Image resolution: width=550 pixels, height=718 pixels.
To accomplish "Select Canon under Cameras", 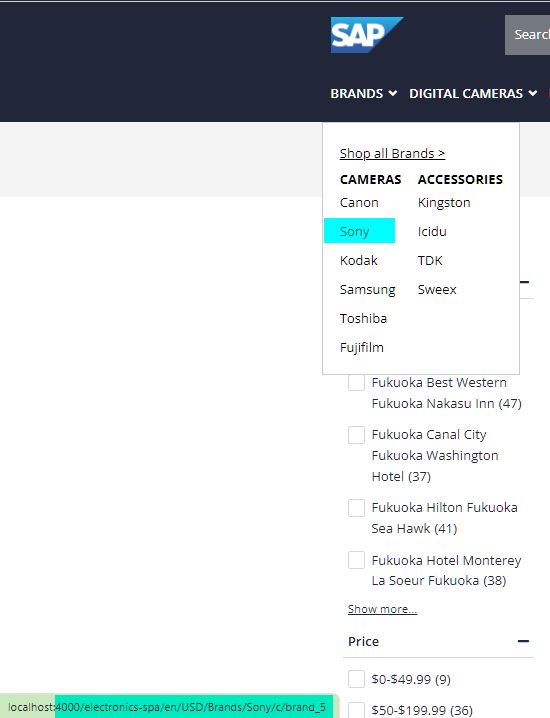I will pos(359,202).
